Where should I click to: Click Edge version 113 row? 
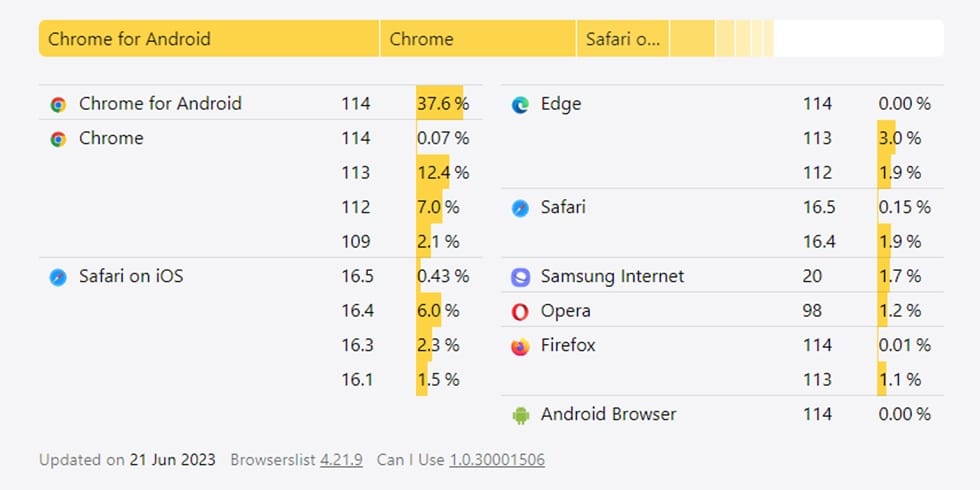click(816, 138)
